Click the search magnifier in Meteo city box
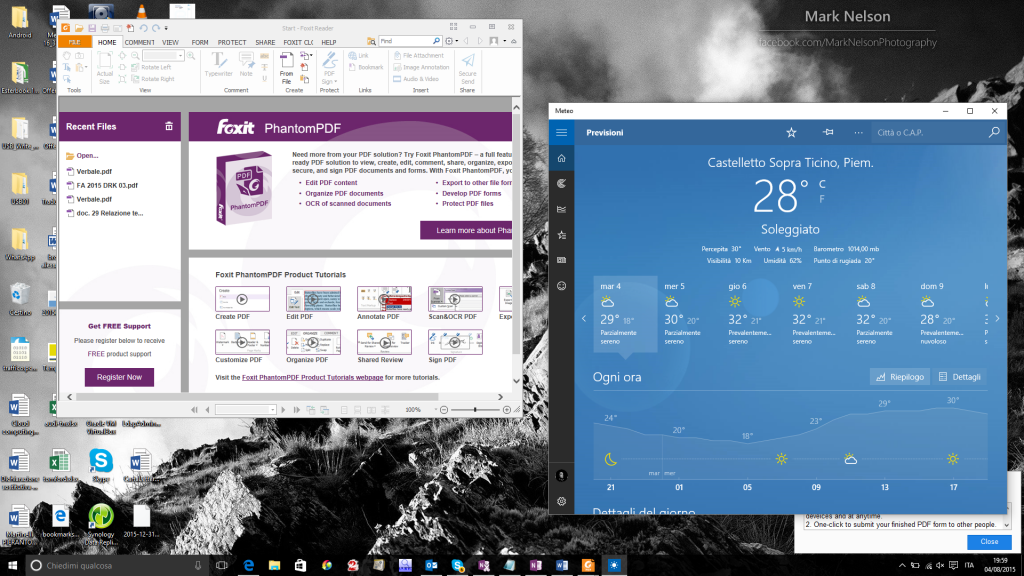The width and height of the screenshot is (1024, 576). tap(994, 132)
